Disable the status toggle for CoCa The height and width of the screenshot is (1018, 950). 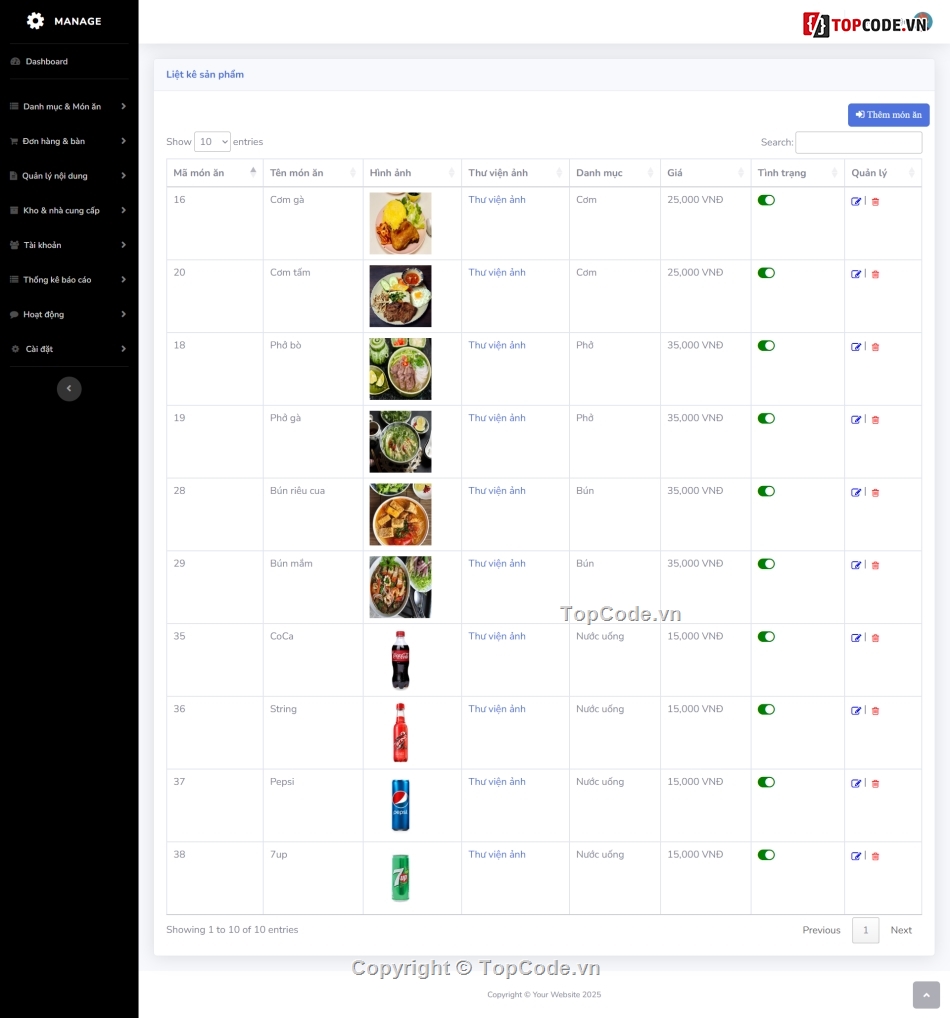[x=766, y=636]
